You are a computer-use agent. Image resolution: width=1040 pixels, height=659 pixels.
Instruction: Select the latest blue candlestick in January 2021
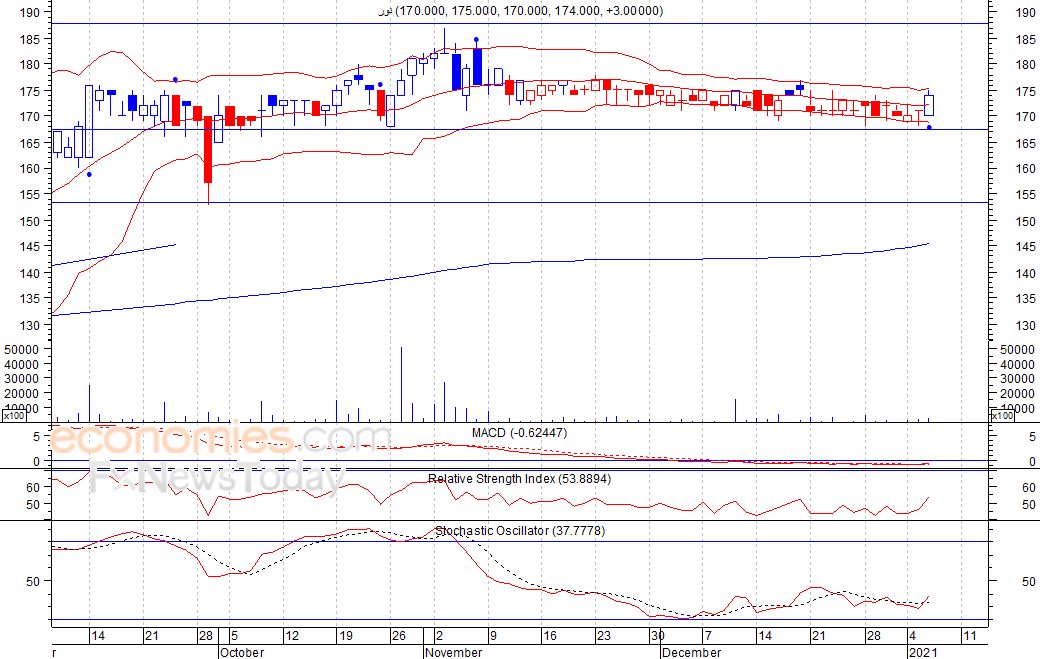click(x=929, y=105)
